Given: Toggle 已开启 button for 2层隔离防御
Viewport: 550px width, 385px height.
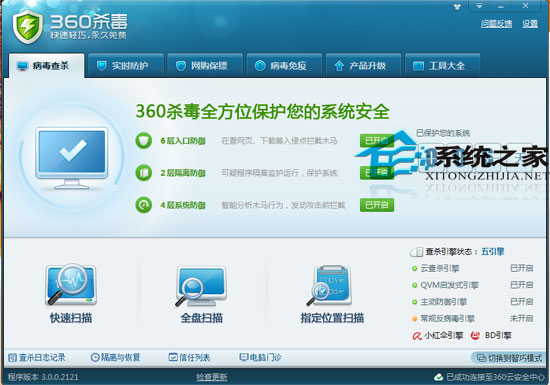Looking at the screenshot, I should click(377, 173).
